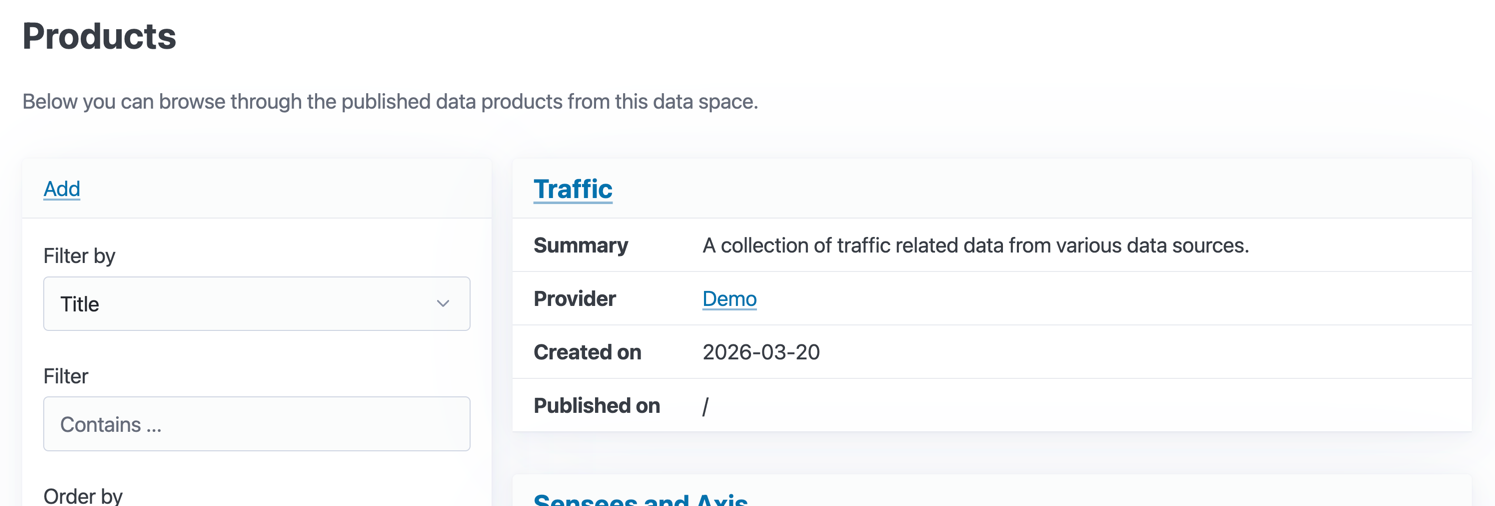Click the Products page heading
Image resolution: width=1495 pixels, height=506 pixels.
(x=99, y=37)
